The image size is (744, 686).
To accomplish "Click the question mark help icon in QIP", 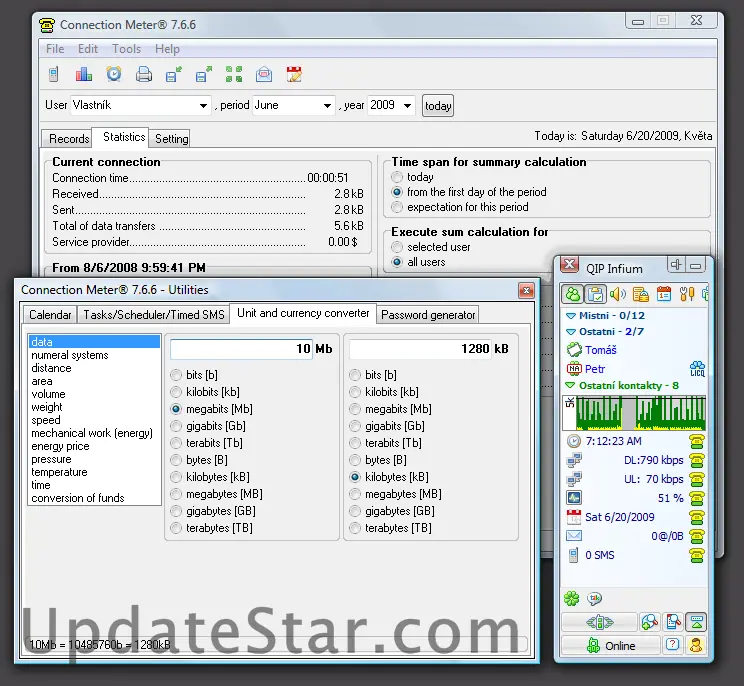I will [x=672, y=645].
